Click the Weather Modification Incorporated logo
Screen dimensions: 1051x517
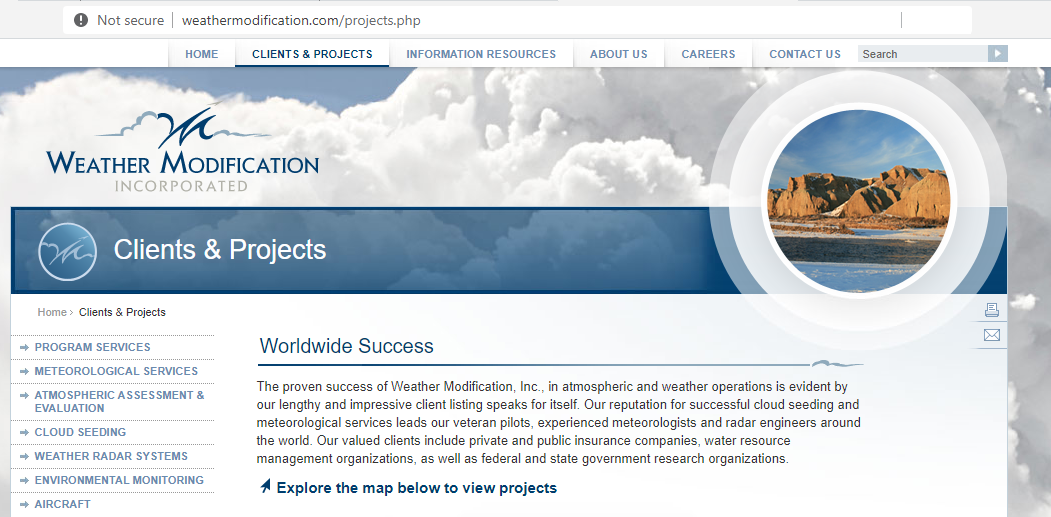[x=182, y=148]
